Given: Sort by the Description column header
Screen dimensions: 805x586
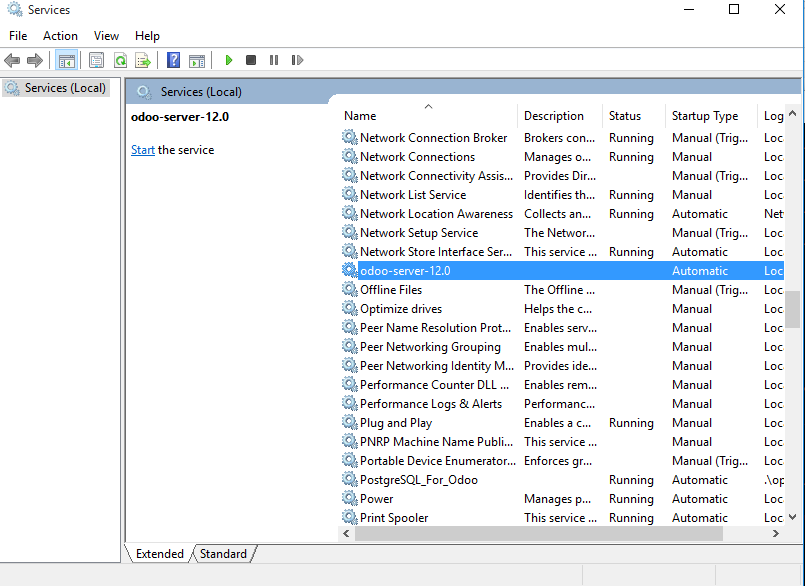Looking at the screenshot, I should click(560, 116).
